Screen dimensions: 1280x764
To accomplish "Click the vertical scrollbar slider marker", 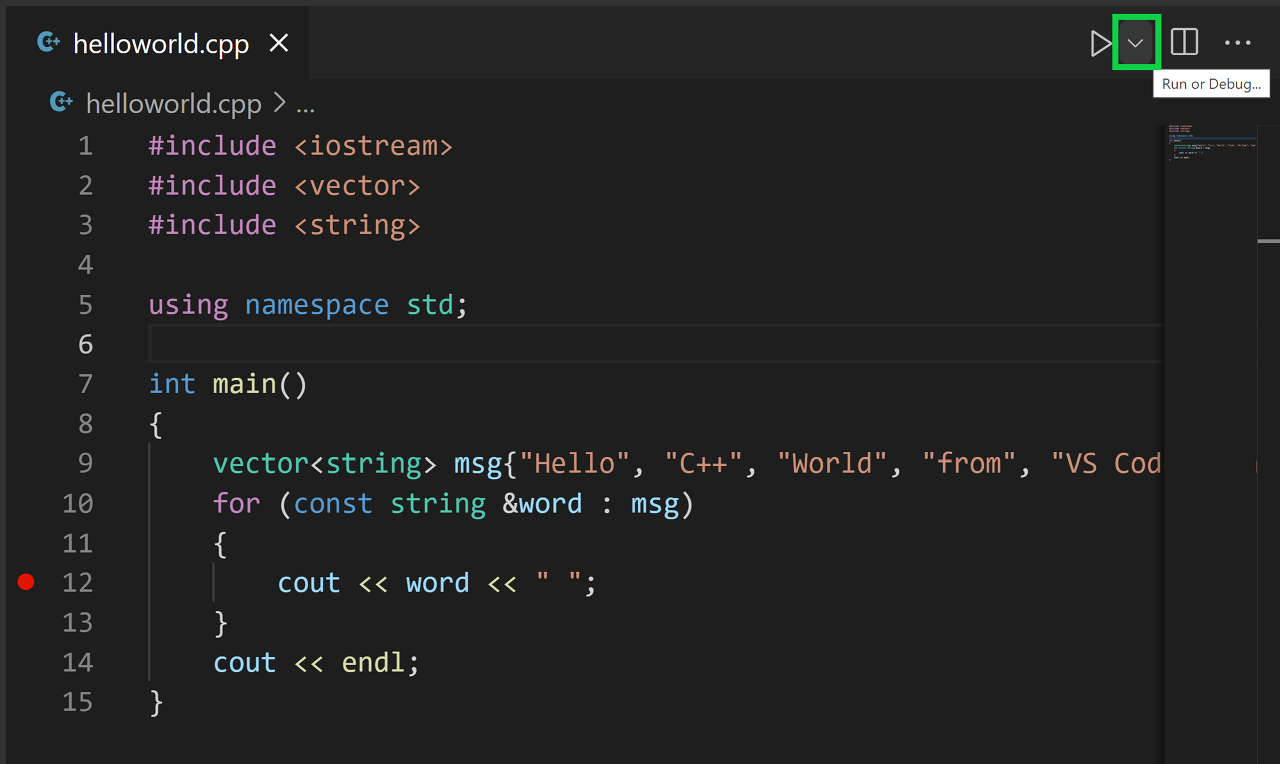I will click(1268, 241).
